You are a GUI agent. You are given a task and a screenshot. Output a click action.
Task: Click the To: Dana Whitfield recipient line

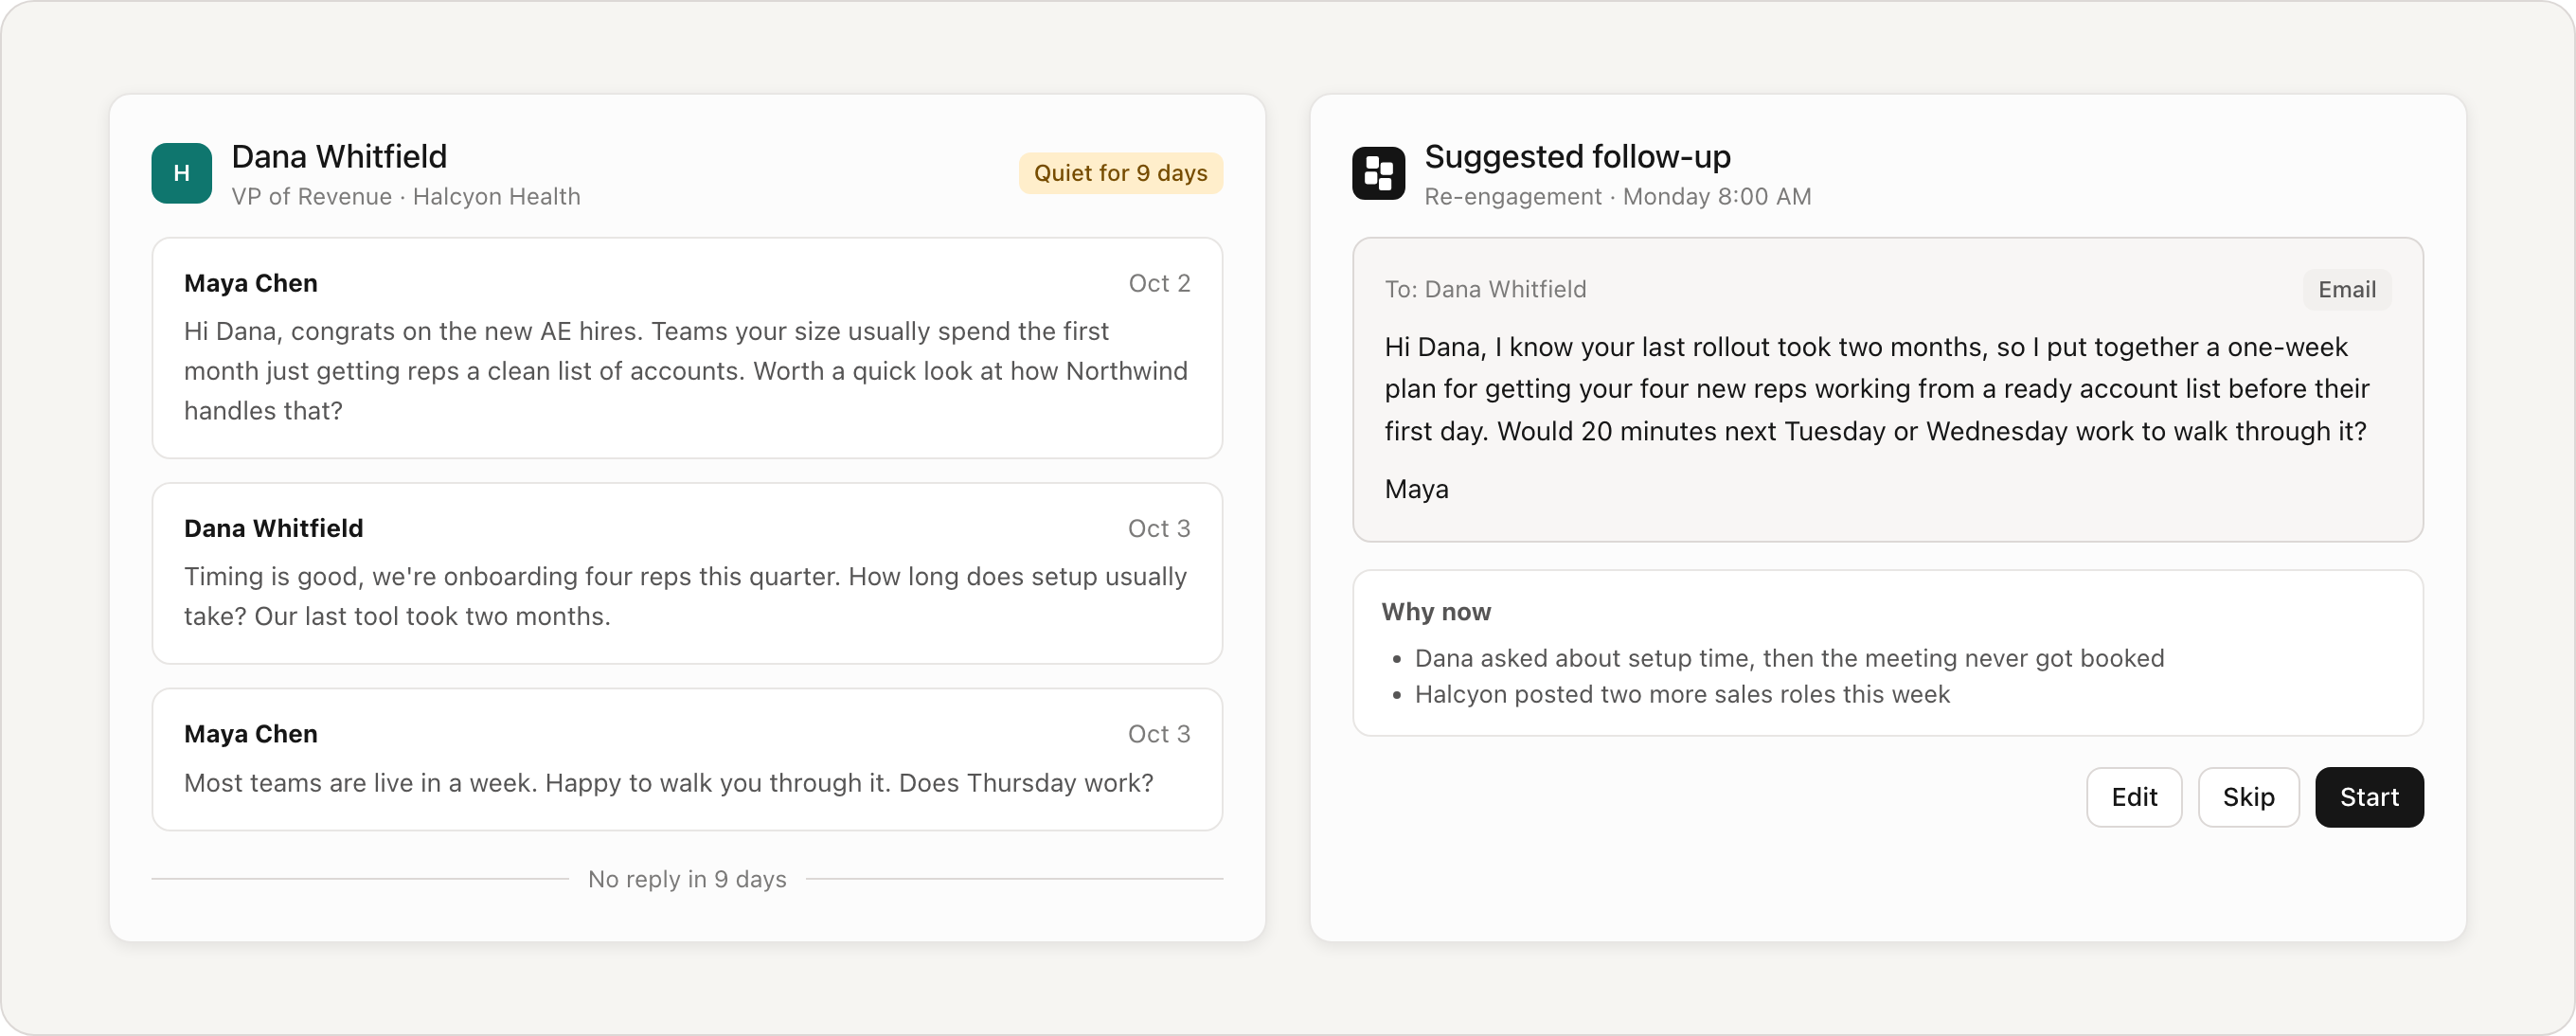[x=1485, y=290]
